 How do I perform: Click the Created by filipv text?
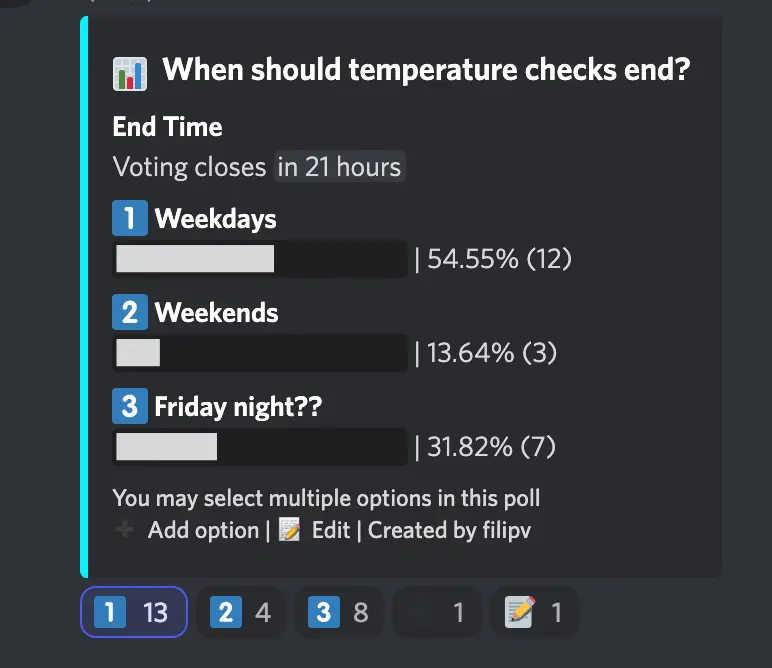point(449,530)
